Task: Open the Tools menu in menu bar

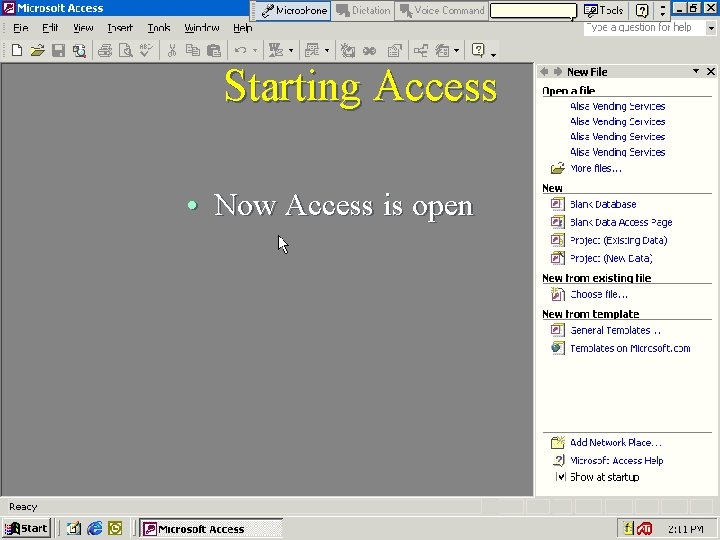Action: (159, 28)
